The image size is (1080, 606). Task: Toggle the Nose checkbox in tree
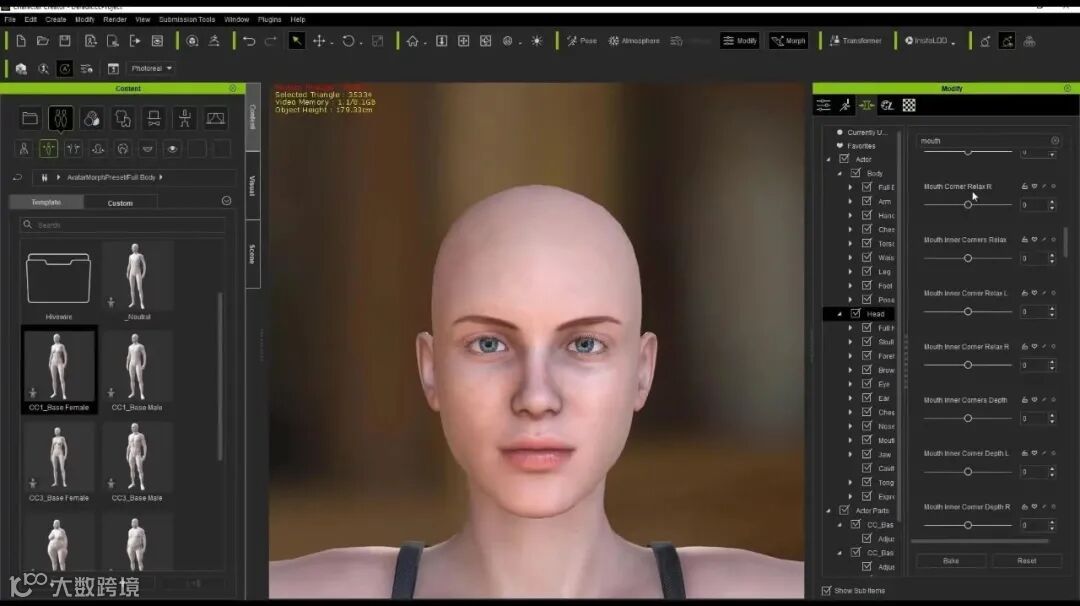[867, 426]
